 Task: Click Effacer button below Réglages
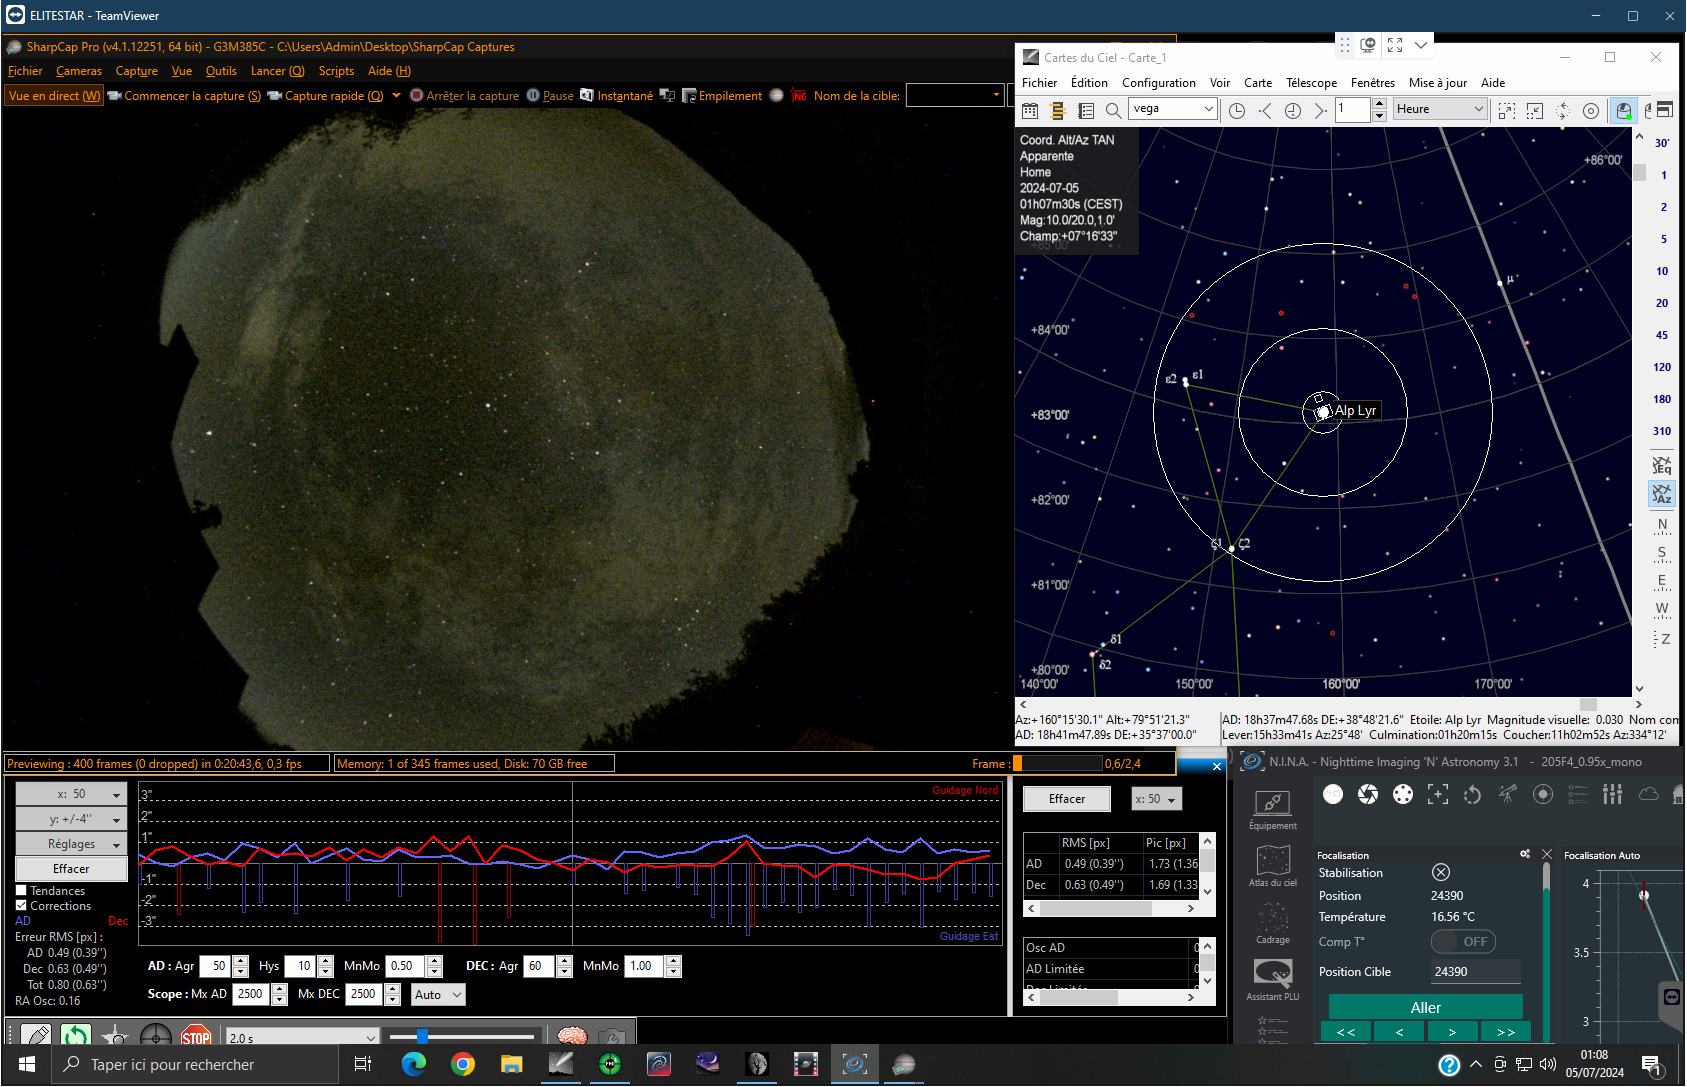pos(71,869)
